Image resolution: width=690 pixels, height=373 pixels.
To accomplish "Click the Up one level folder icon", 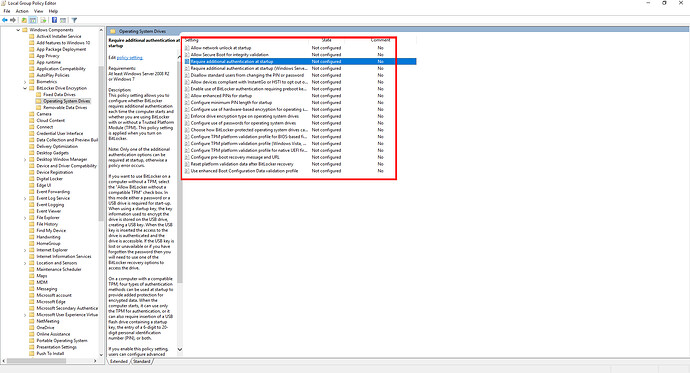I will pyautogui.click(x=24, y=20).
